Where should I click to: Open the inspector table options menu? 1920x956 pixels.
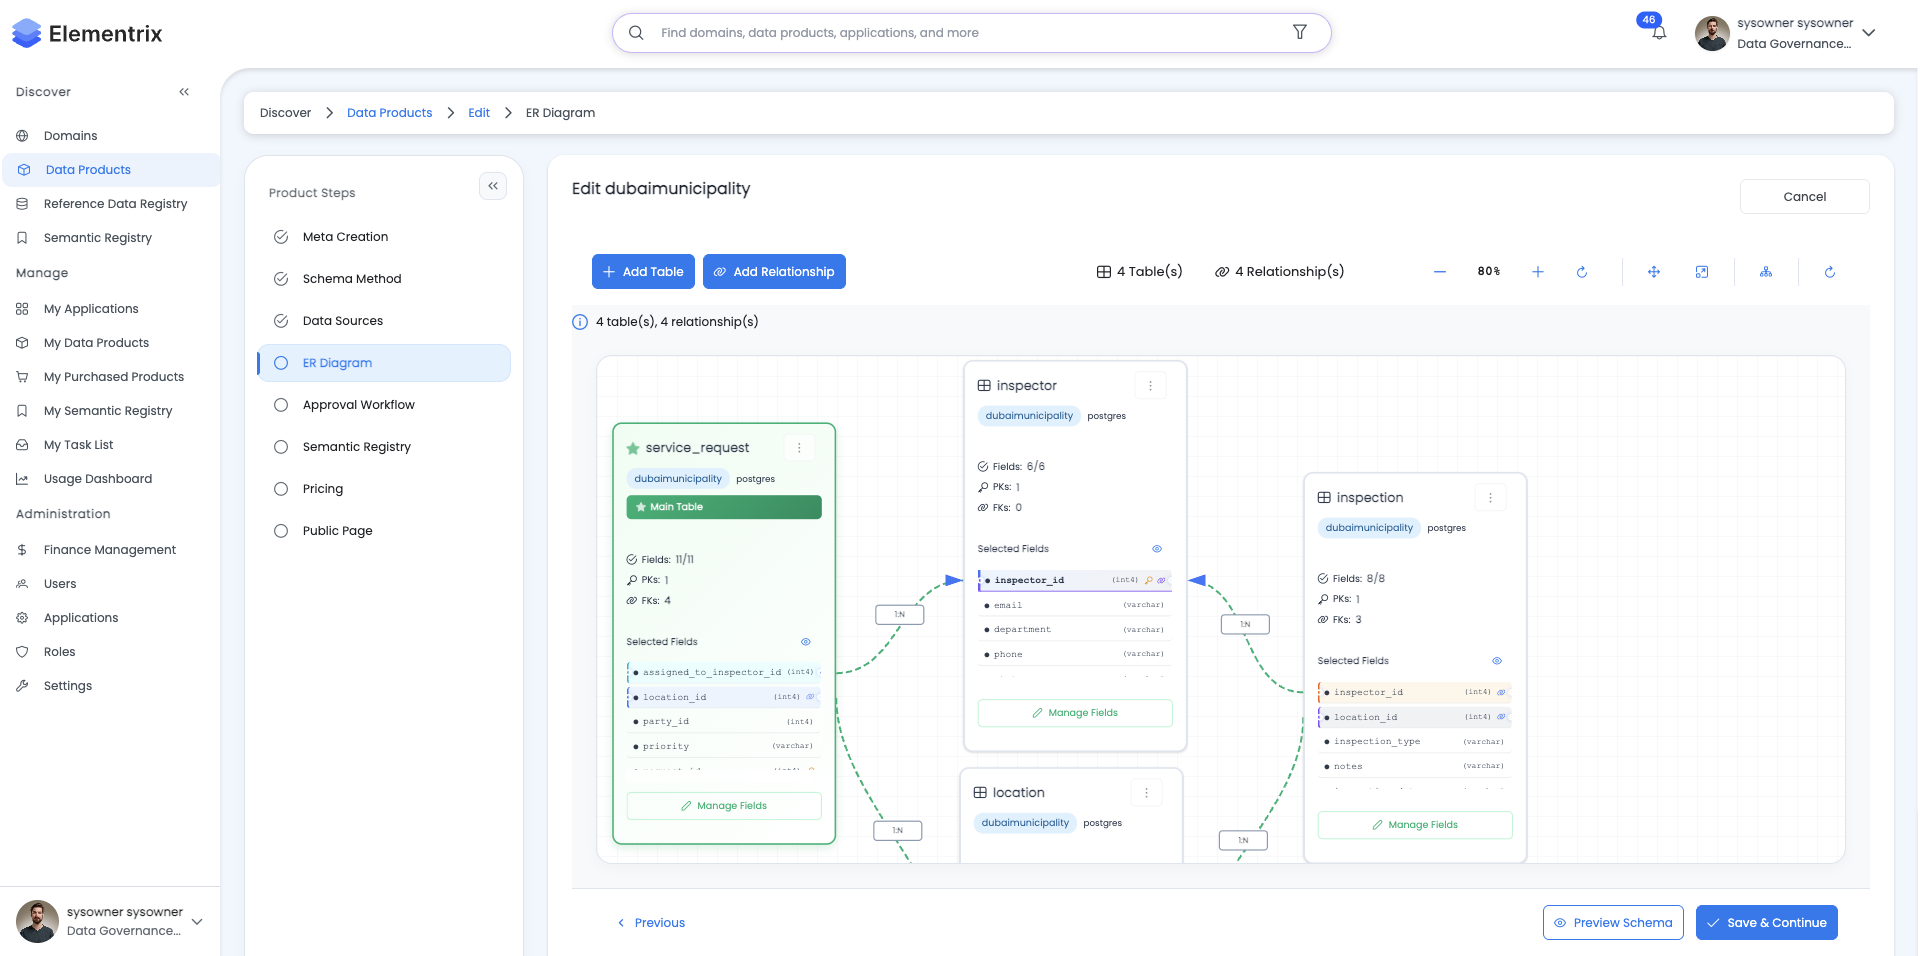[1150, 386]
